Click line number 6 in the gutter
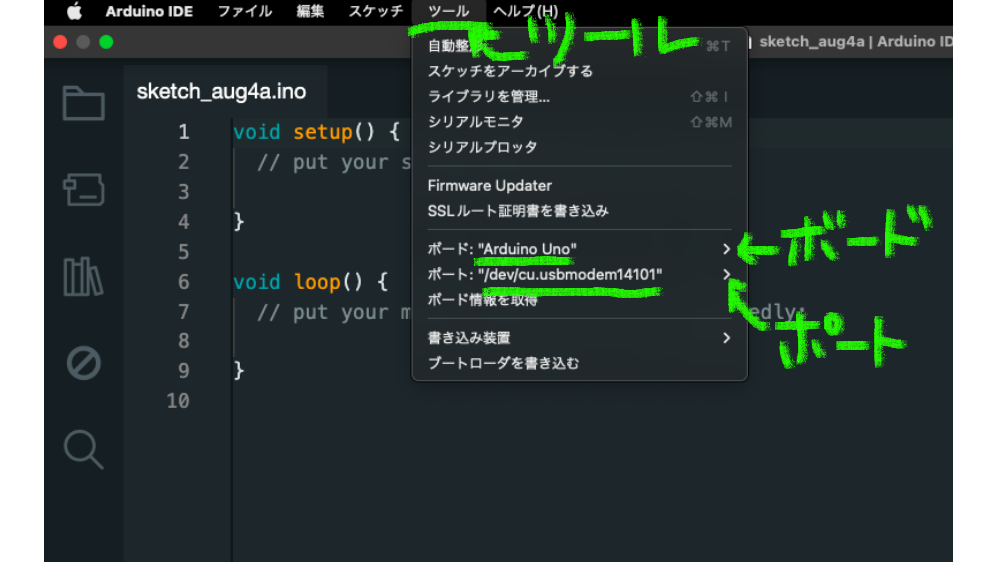The height and width of the screenshot is (562, 1000). point(184,282)
